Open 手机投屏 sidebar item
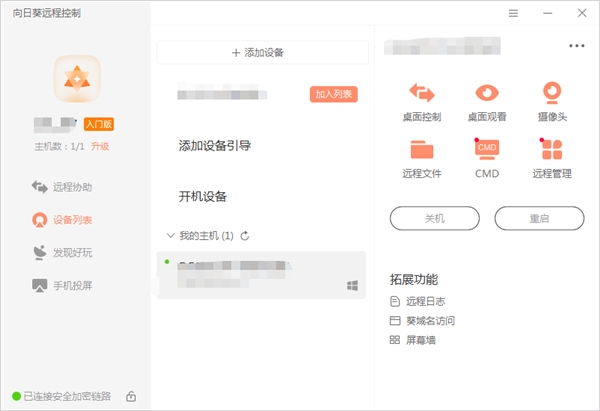Screen dimensions: 600x411 click(x=75, y=286)
